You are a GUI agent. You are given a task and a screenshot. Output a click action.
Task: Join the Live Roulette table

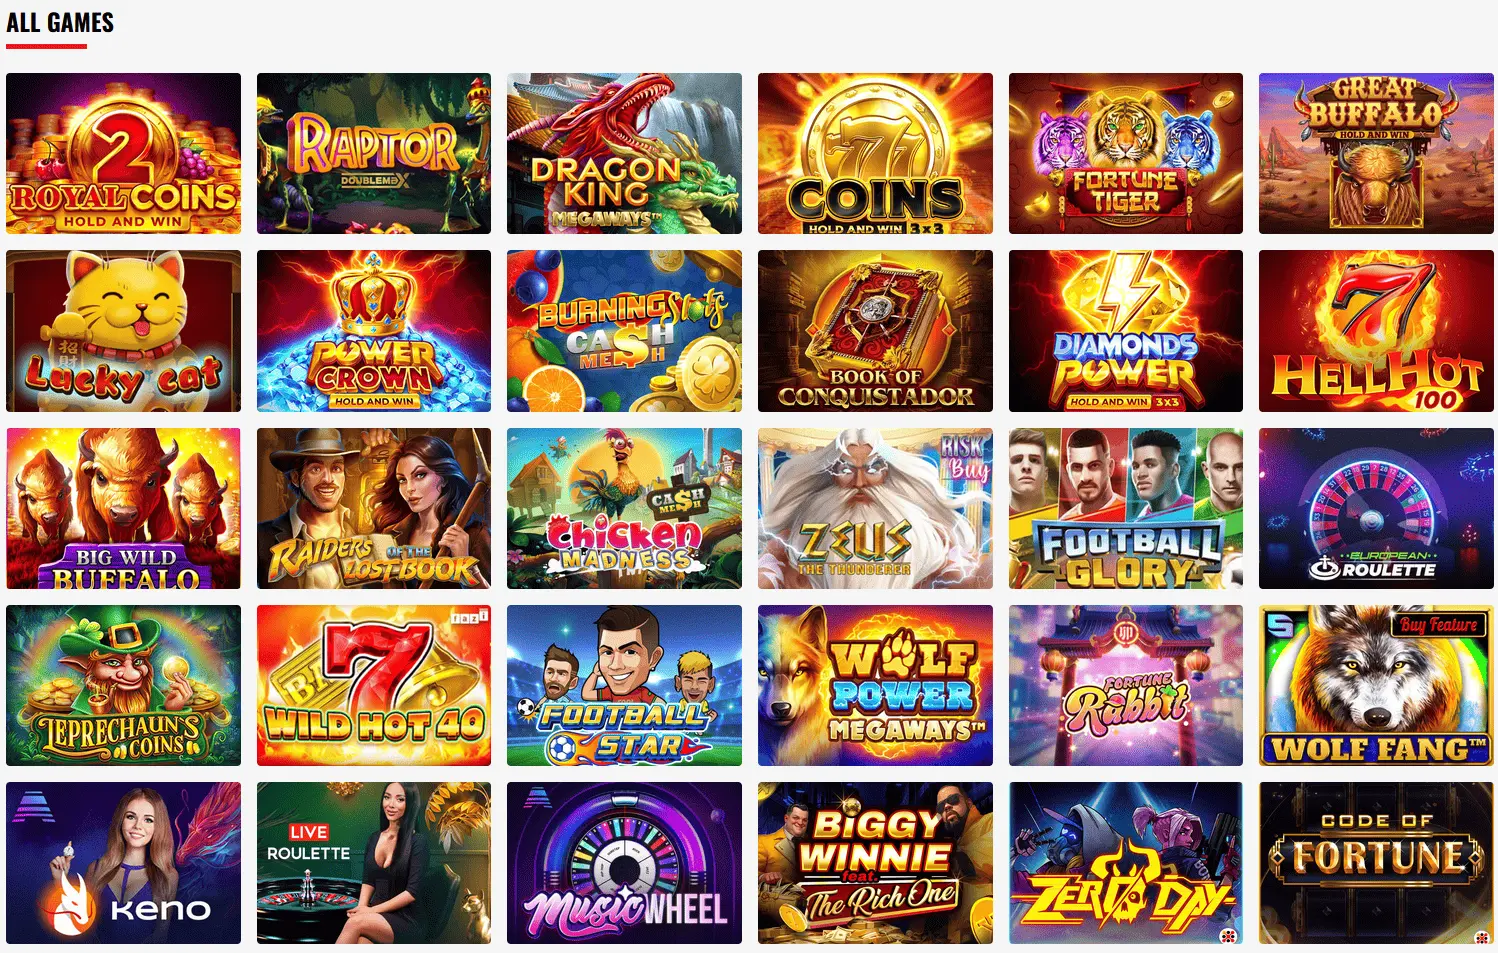[x=374, y=863]
